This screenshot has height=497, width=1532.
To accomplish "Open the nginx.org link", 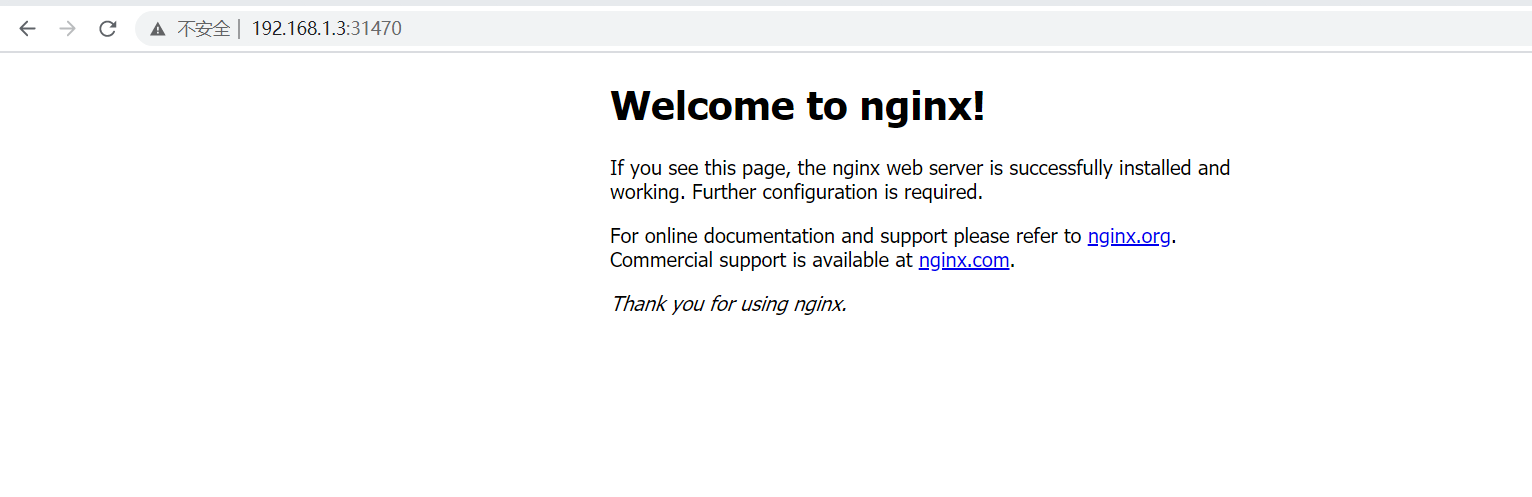I will 1129,236.
